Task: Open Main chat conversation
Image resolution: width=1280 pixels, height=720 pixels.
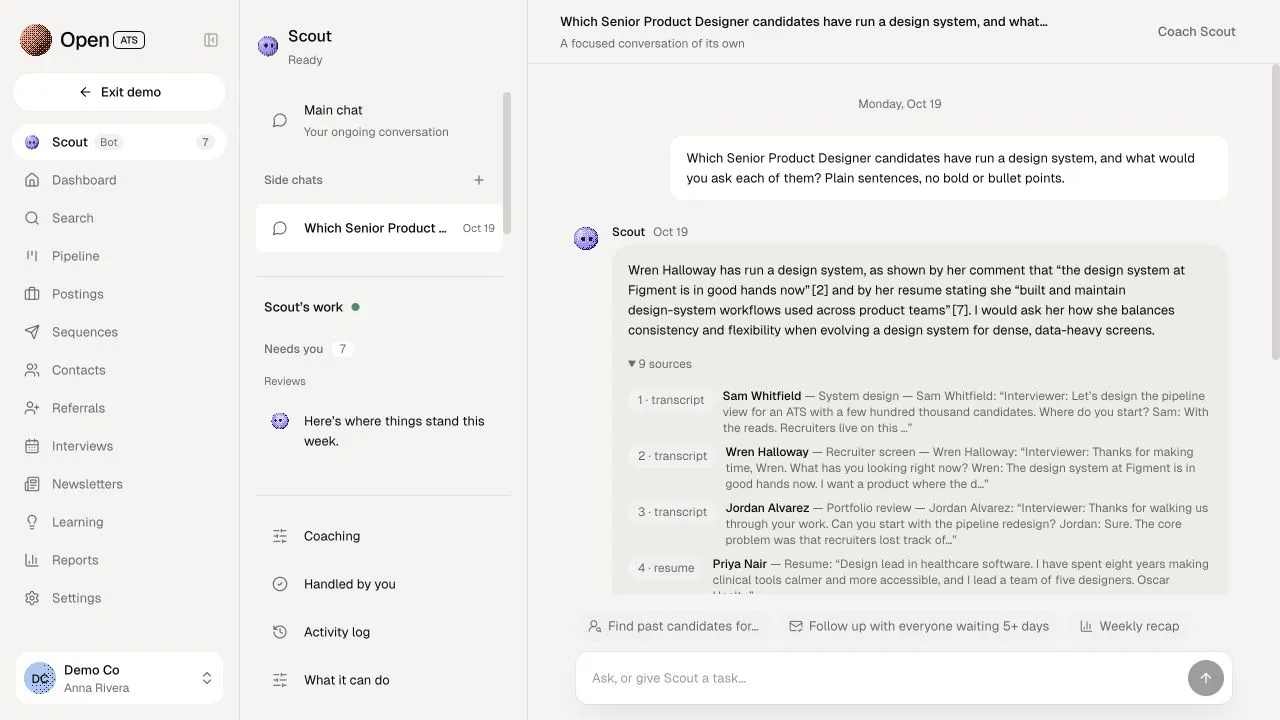Action: [379, 120]
